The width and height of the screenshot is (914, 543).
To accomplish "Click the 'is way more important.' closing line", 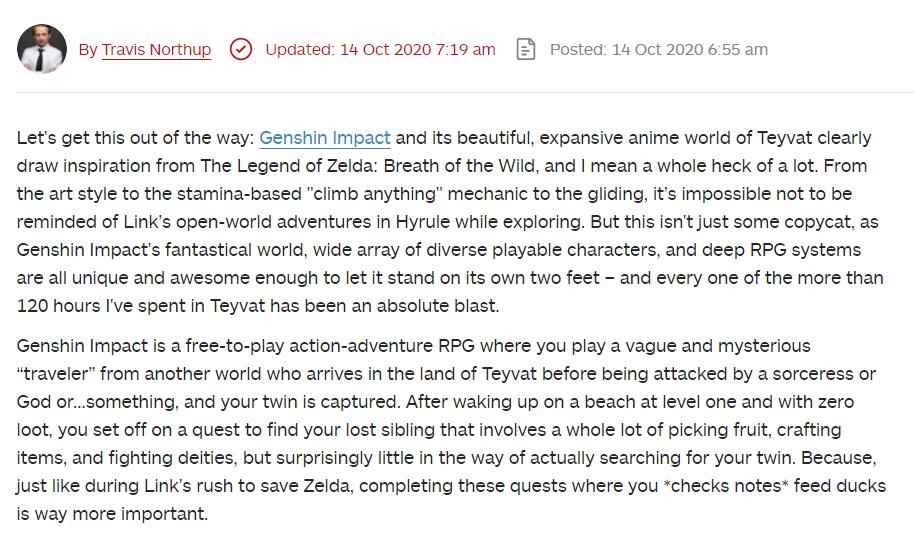I will pos(112,514).
